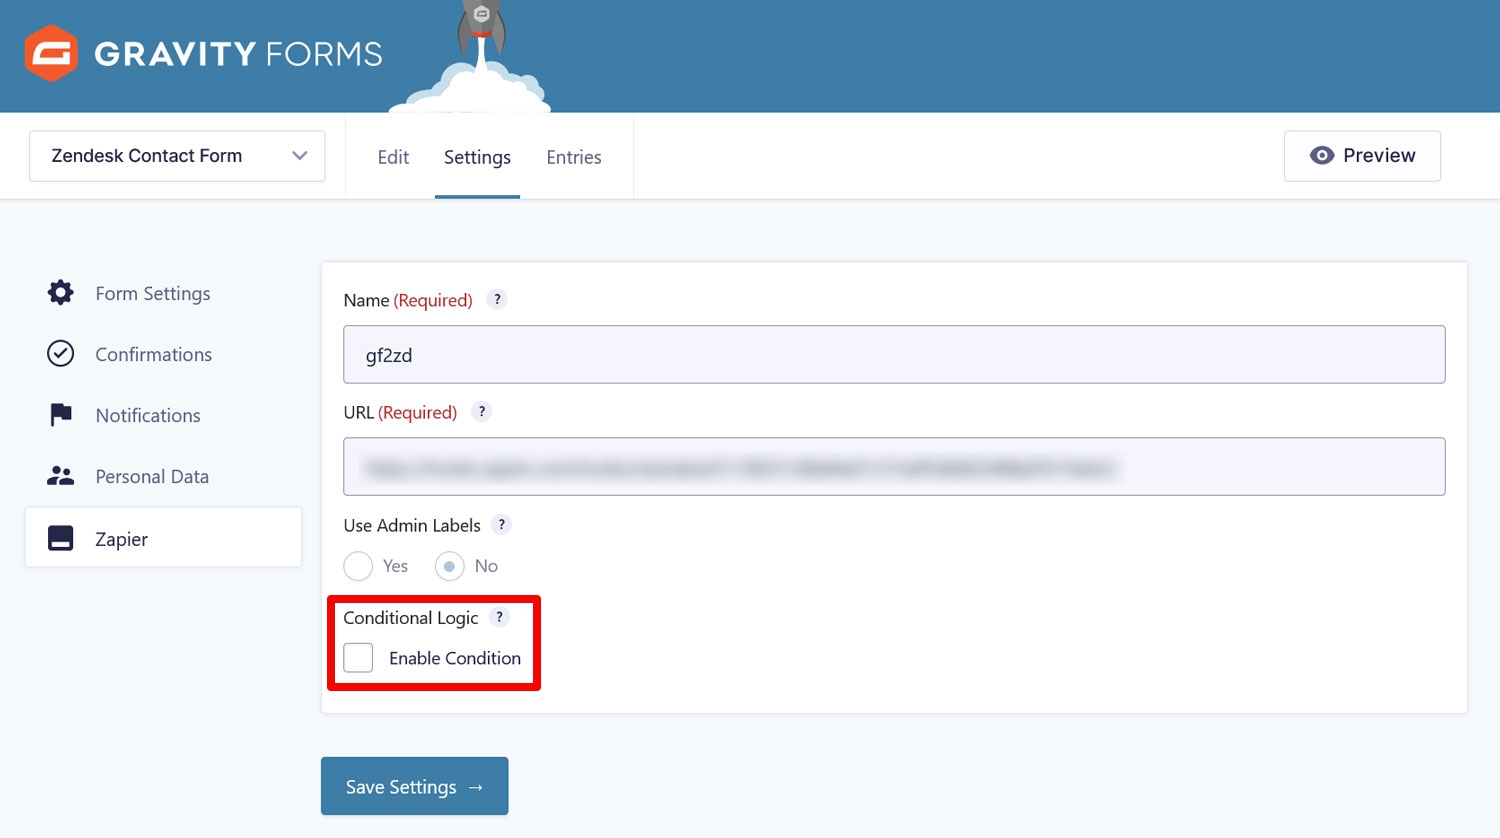
Task: Click the Form Settings gear icon
Action: tap(61, 293)
